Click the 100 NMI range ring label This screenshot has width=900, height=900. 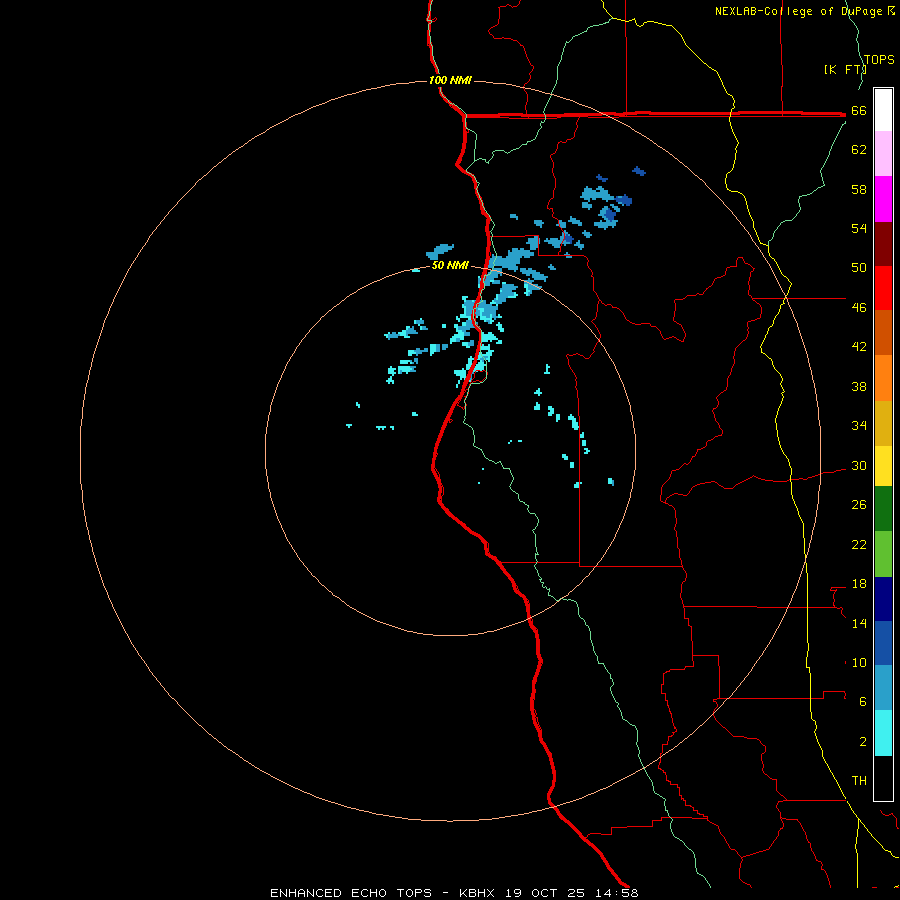click(x=450, y=80)
